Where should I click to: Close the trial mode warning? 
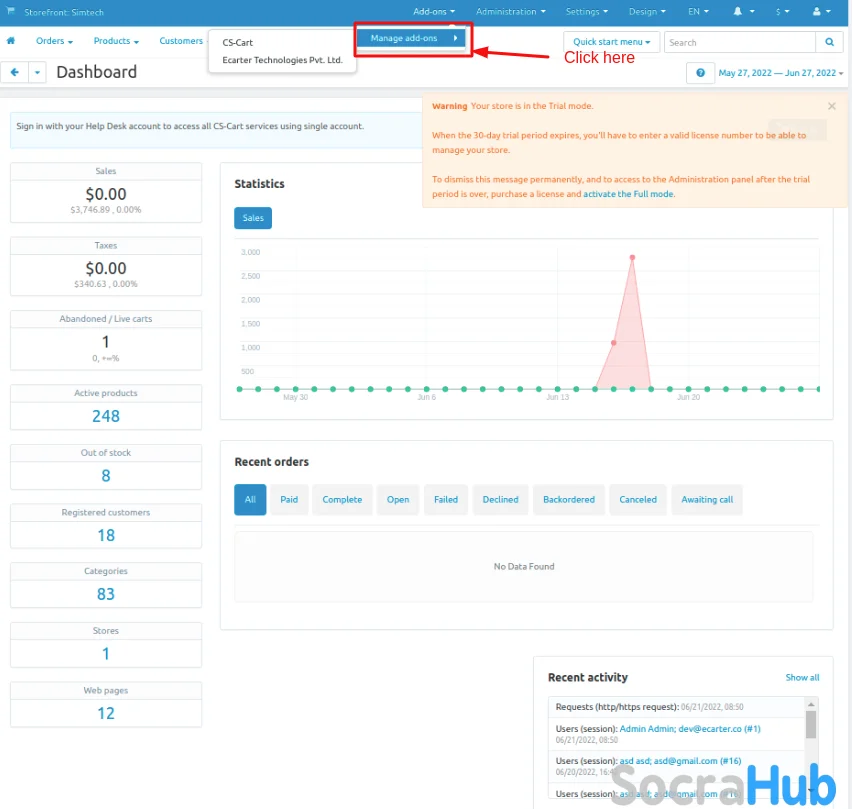click(x=832, y=106)
